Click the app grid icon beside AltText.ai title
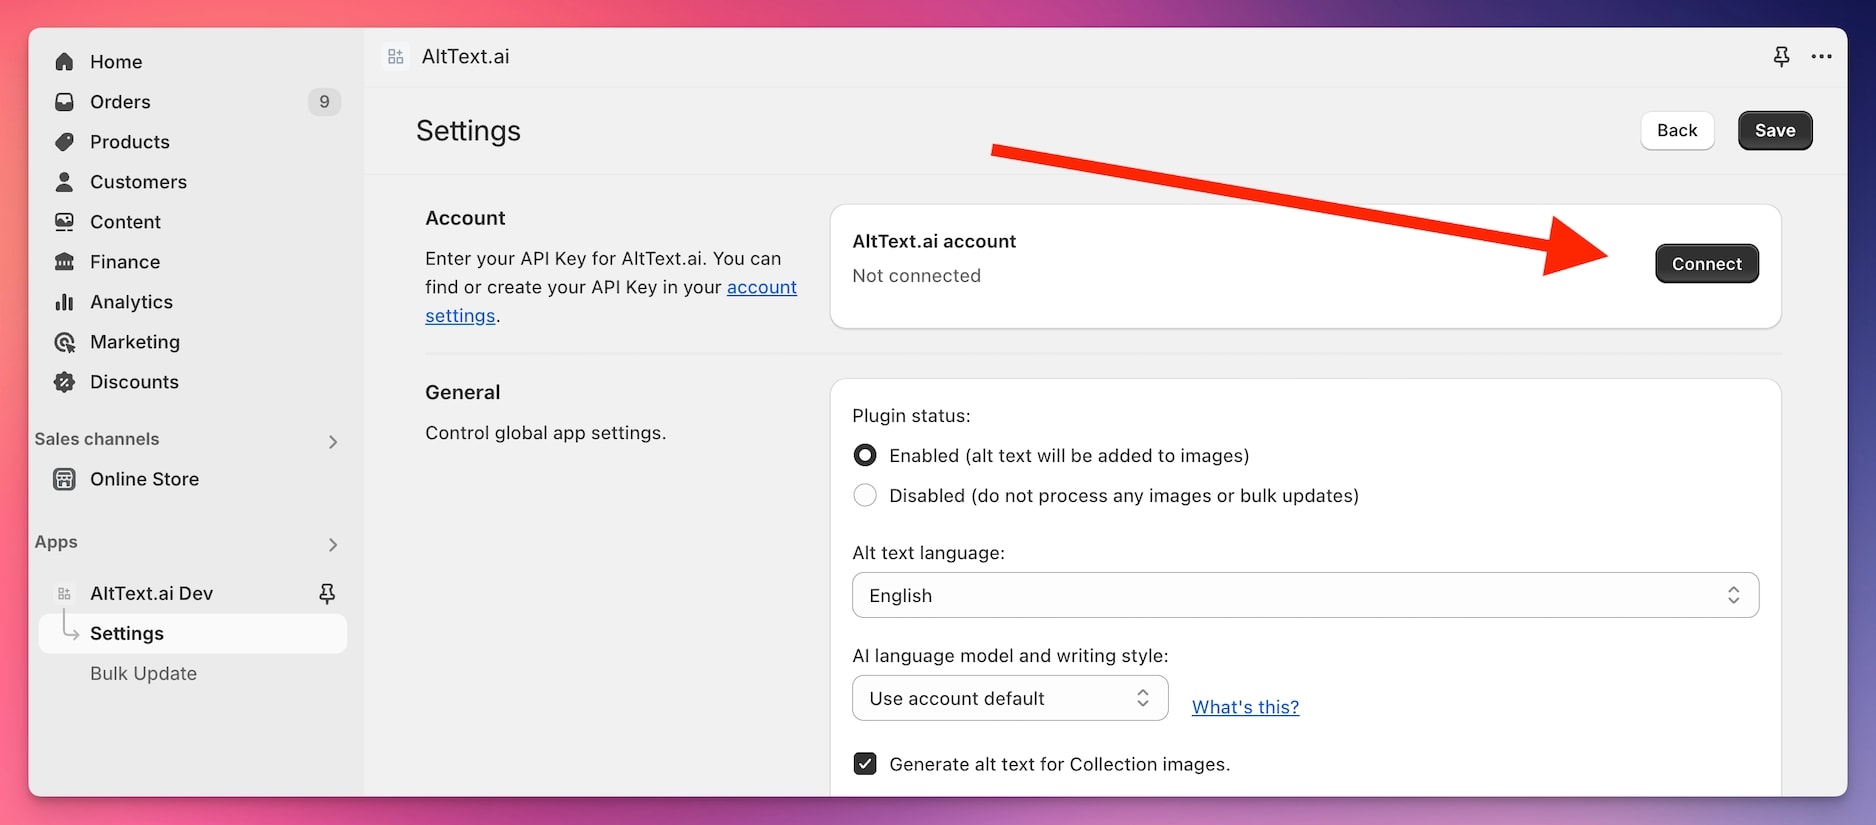Viewport: 1876px width, 825px height. 396,57
